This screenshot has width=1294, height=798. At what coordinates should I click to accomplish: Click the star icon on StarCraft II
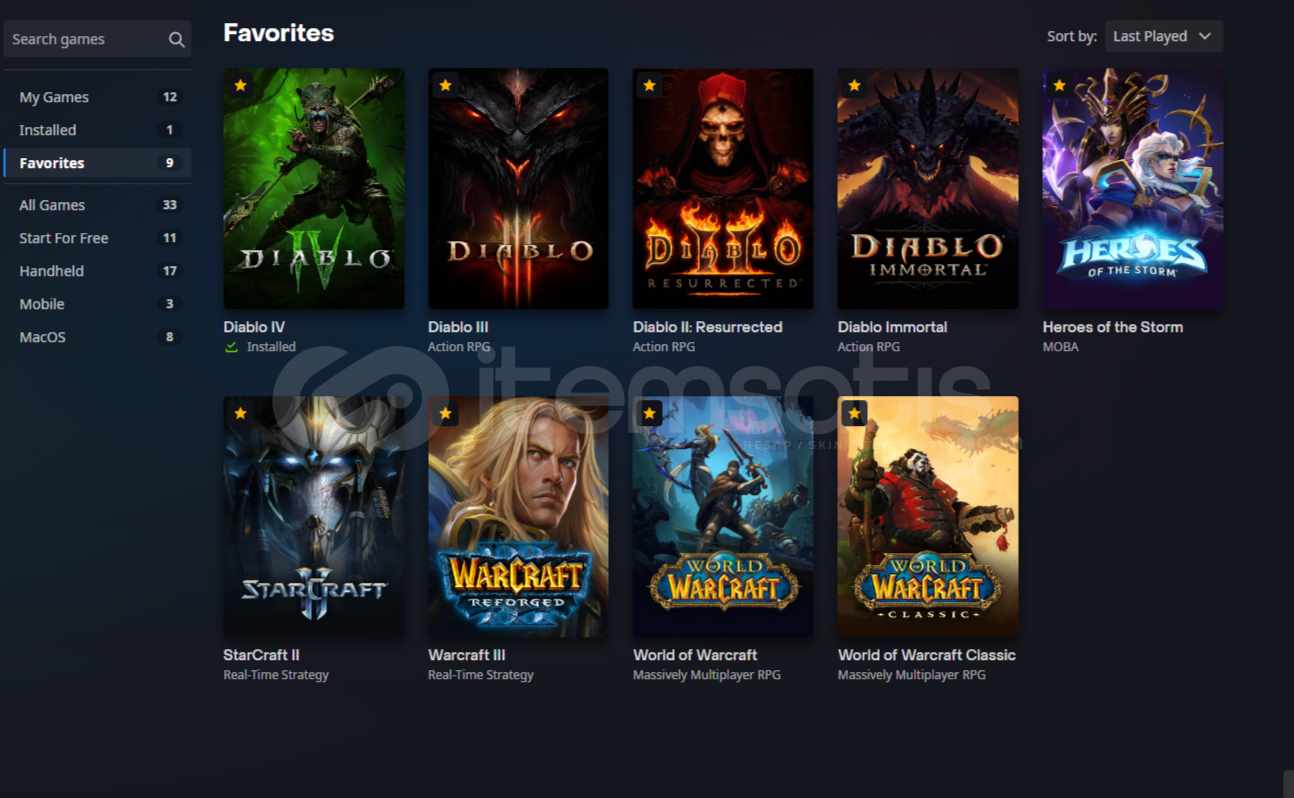pyautogui.click(x=240, y=413)
